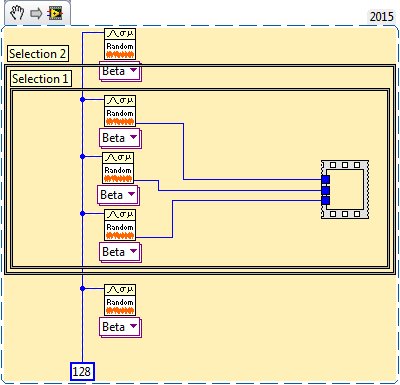Open the Beta dropdown overlapping Selection 2 border
400x385 pixels.
point(120,71)
